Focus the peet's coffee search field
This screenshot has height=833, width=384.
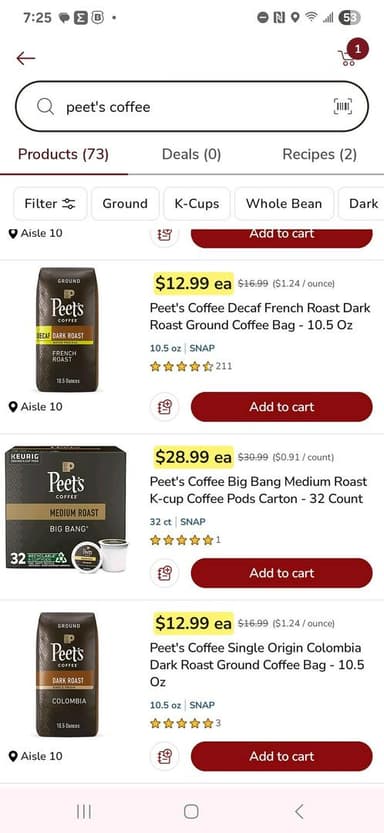click(x=192, y=107)
